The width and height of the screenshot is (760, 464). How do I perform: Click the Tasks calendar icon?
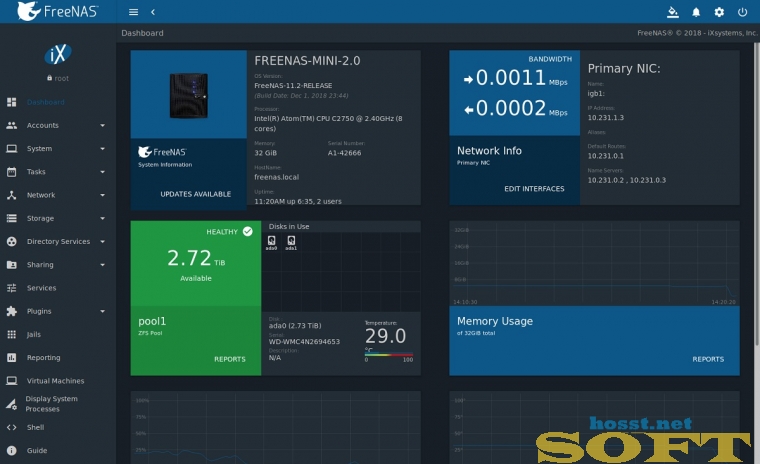12,172
